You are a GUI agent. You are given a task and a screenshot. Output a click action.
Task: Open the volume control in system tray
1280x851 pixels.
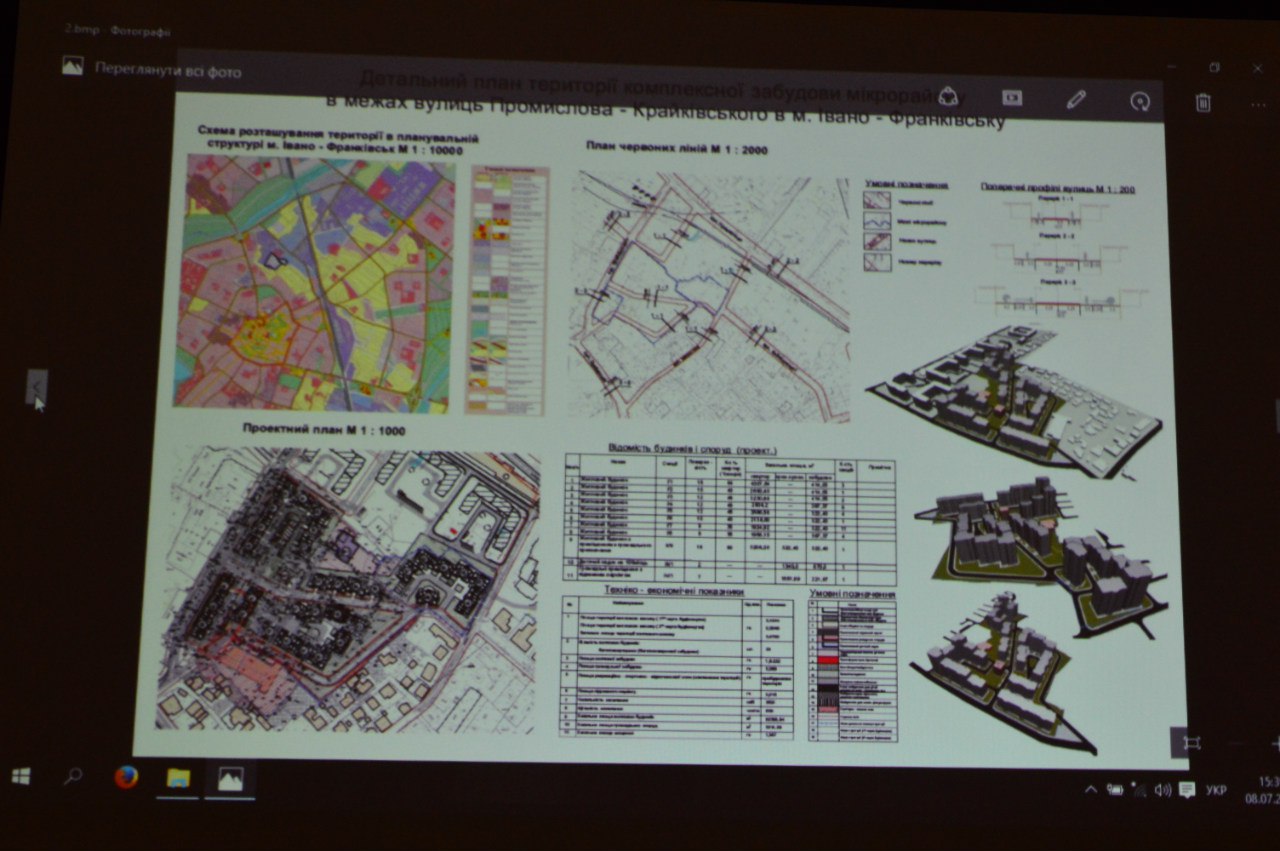[1162, 790]
